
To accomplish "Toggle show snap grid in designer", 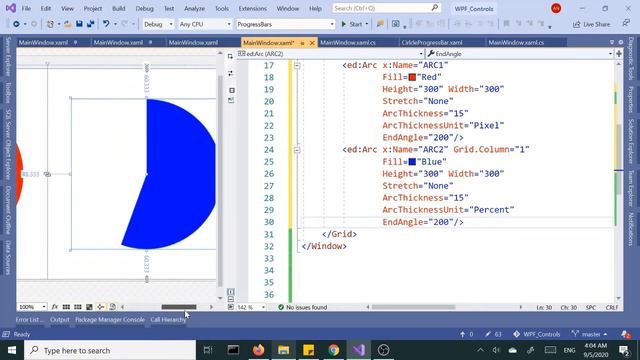I will [x=66, y=307].
